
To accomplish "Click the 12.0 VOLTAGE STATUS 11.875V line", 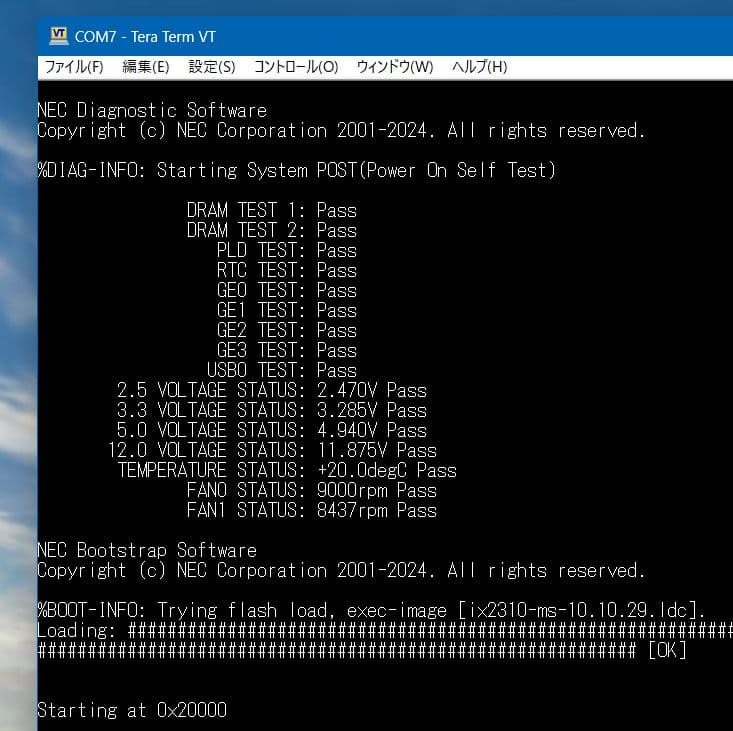I will (272, 451).
